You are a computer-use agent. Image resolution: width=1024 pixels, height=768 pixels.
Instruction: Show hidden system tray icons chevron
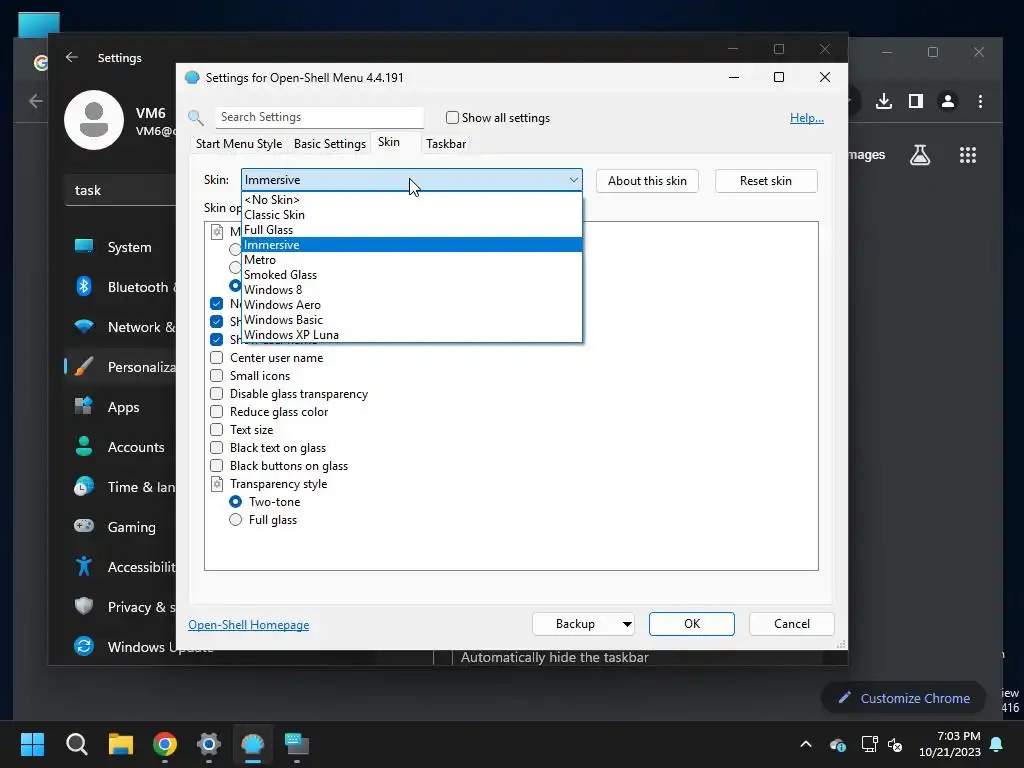[x=806, y=744]
